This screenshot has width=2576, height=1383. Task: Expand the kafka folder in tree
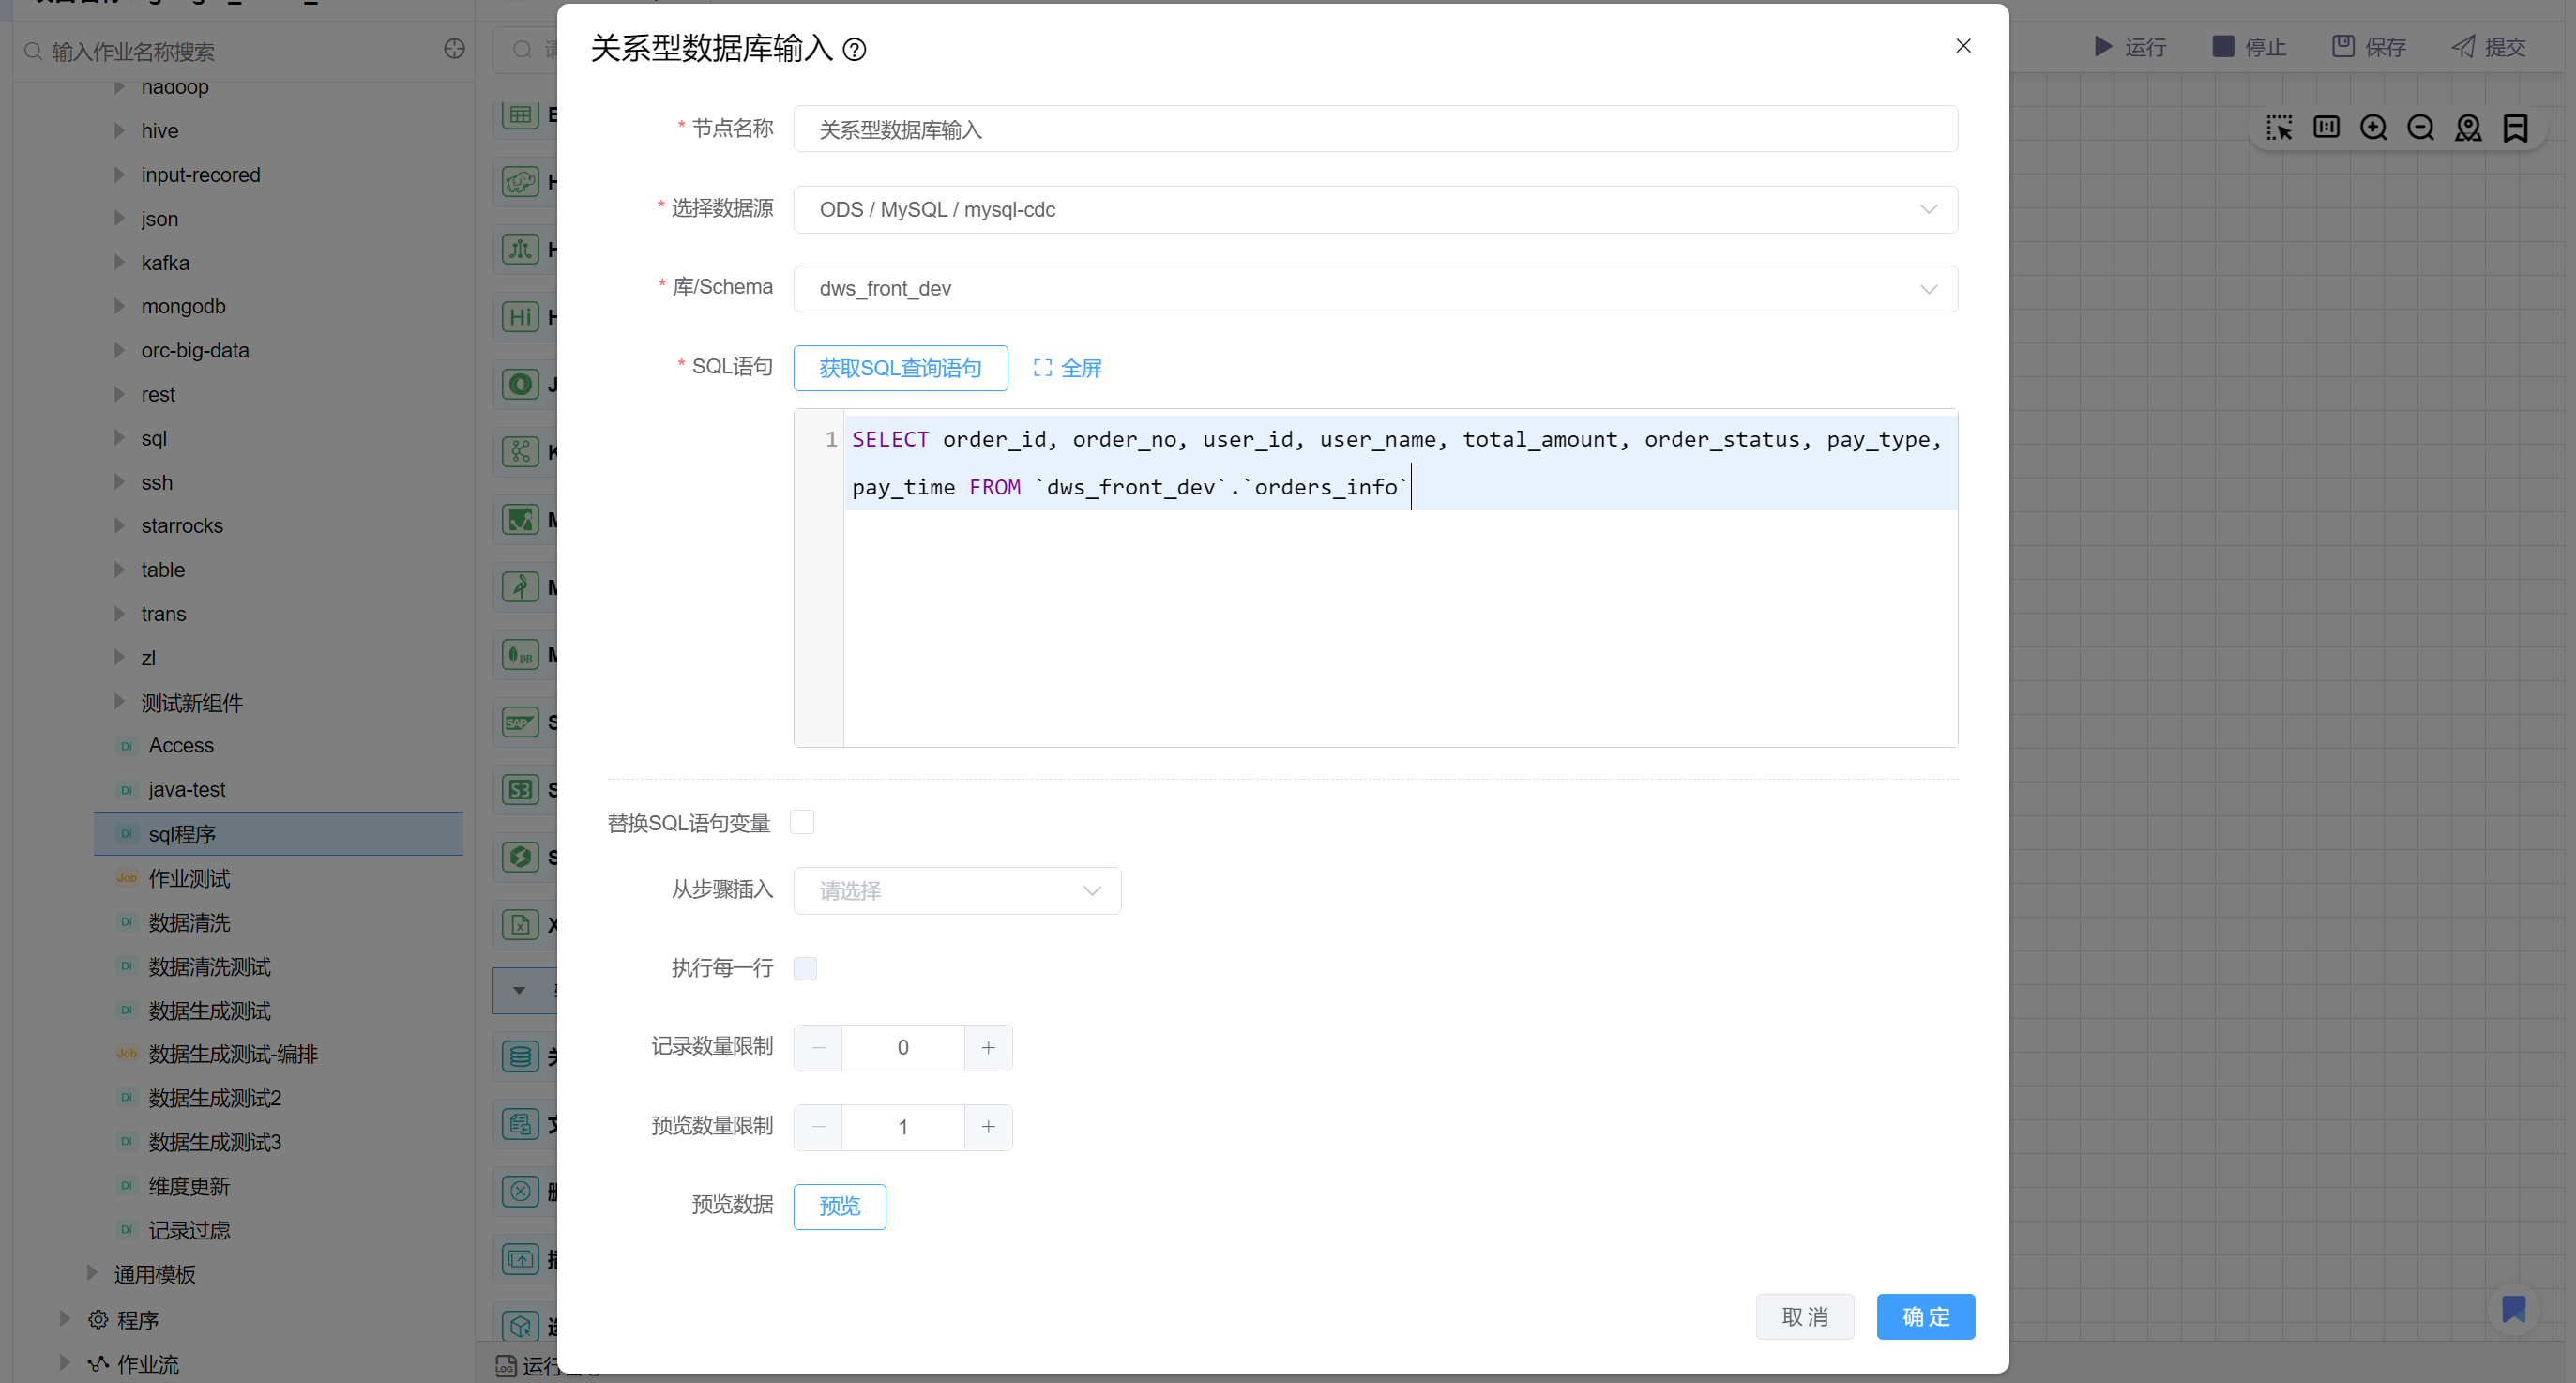120,263
